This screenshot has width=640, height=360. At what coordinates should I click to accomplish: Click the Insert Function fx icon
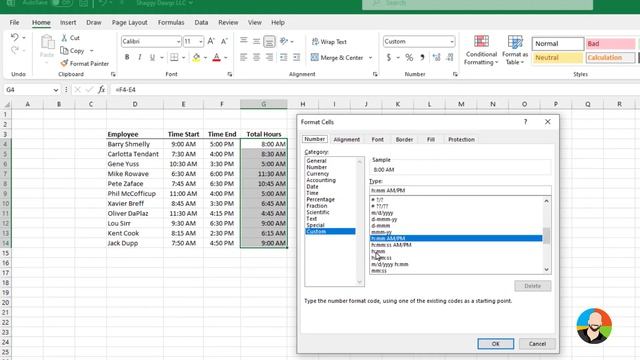point(102,89)
